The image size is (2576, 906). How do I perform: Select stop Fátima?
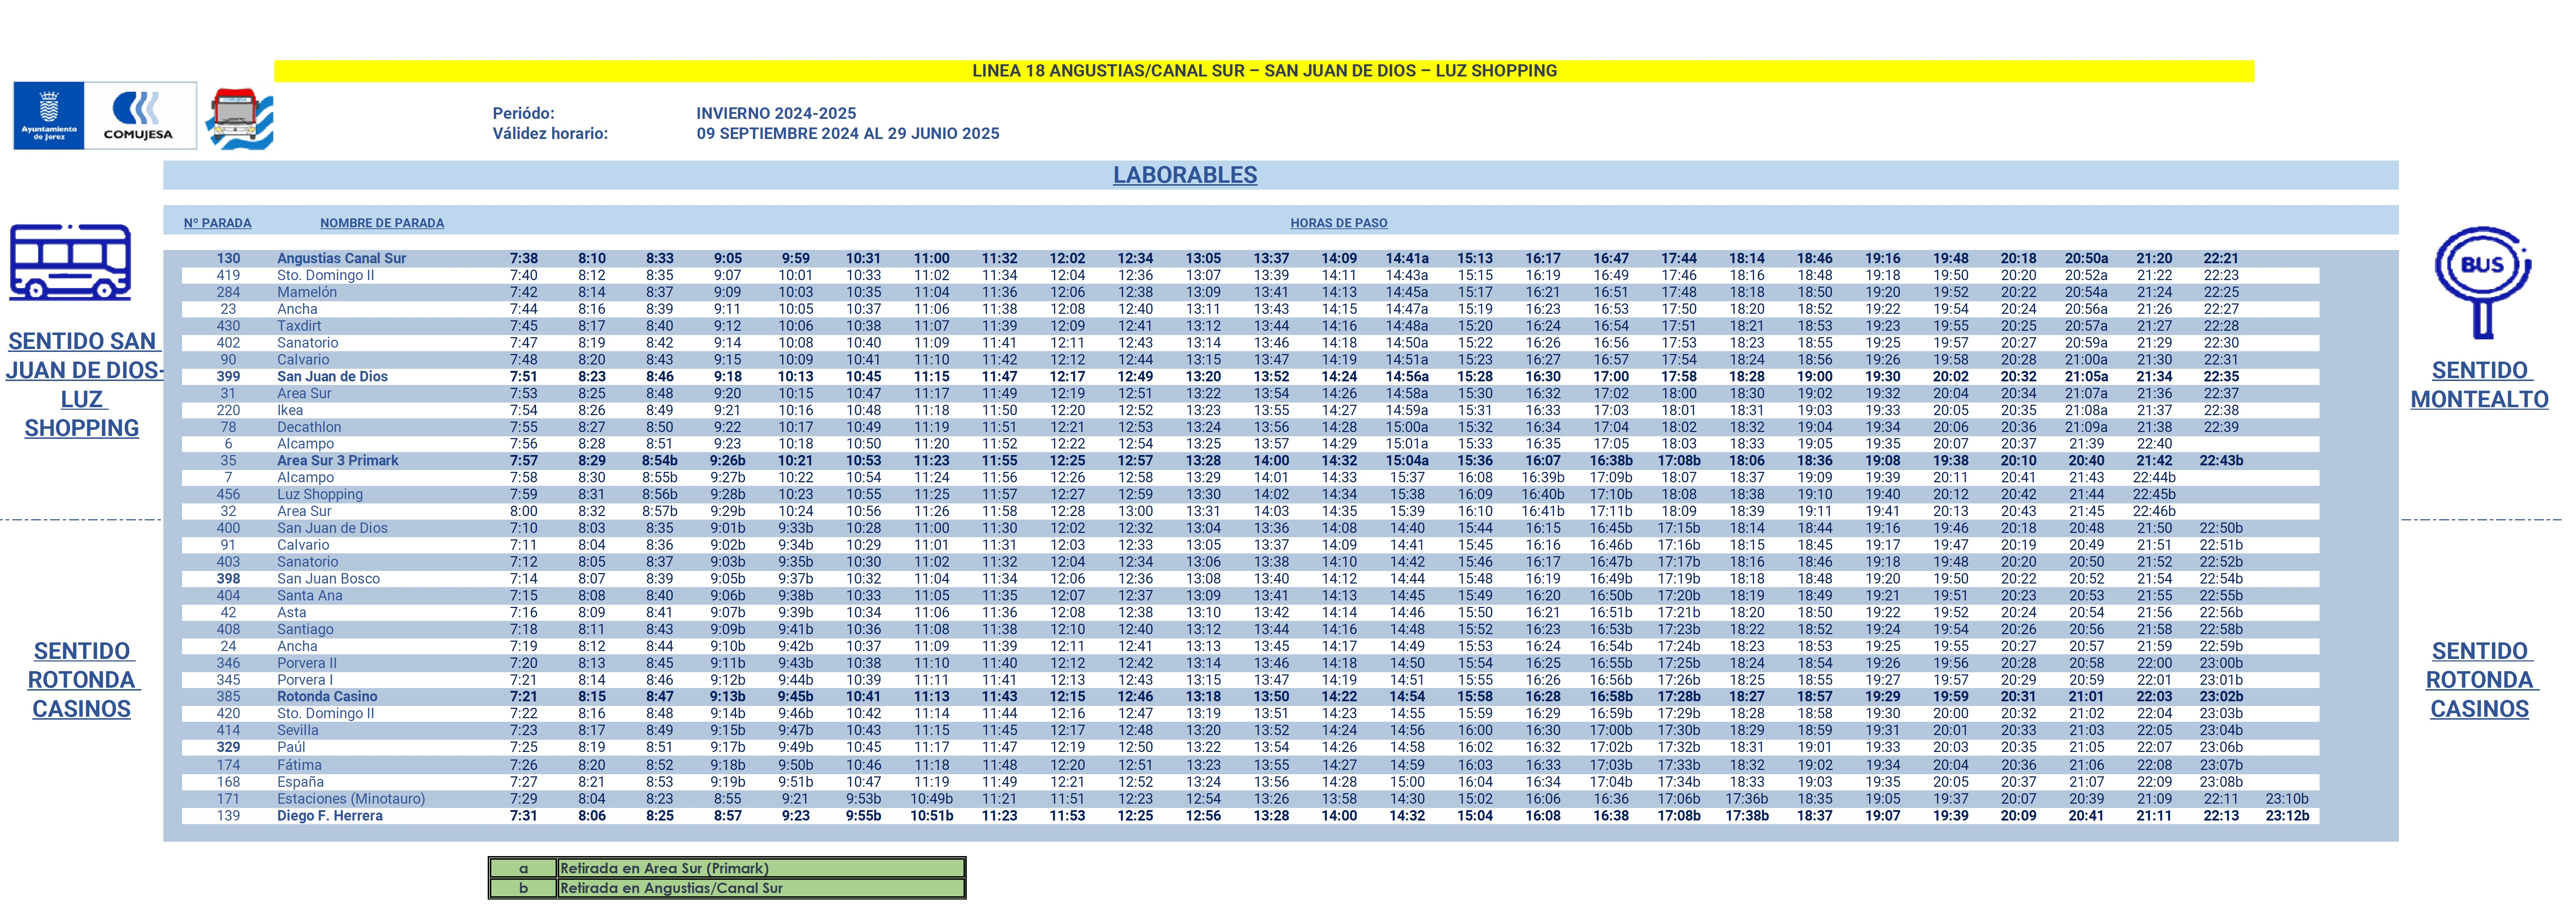click(x=299, y=765)
